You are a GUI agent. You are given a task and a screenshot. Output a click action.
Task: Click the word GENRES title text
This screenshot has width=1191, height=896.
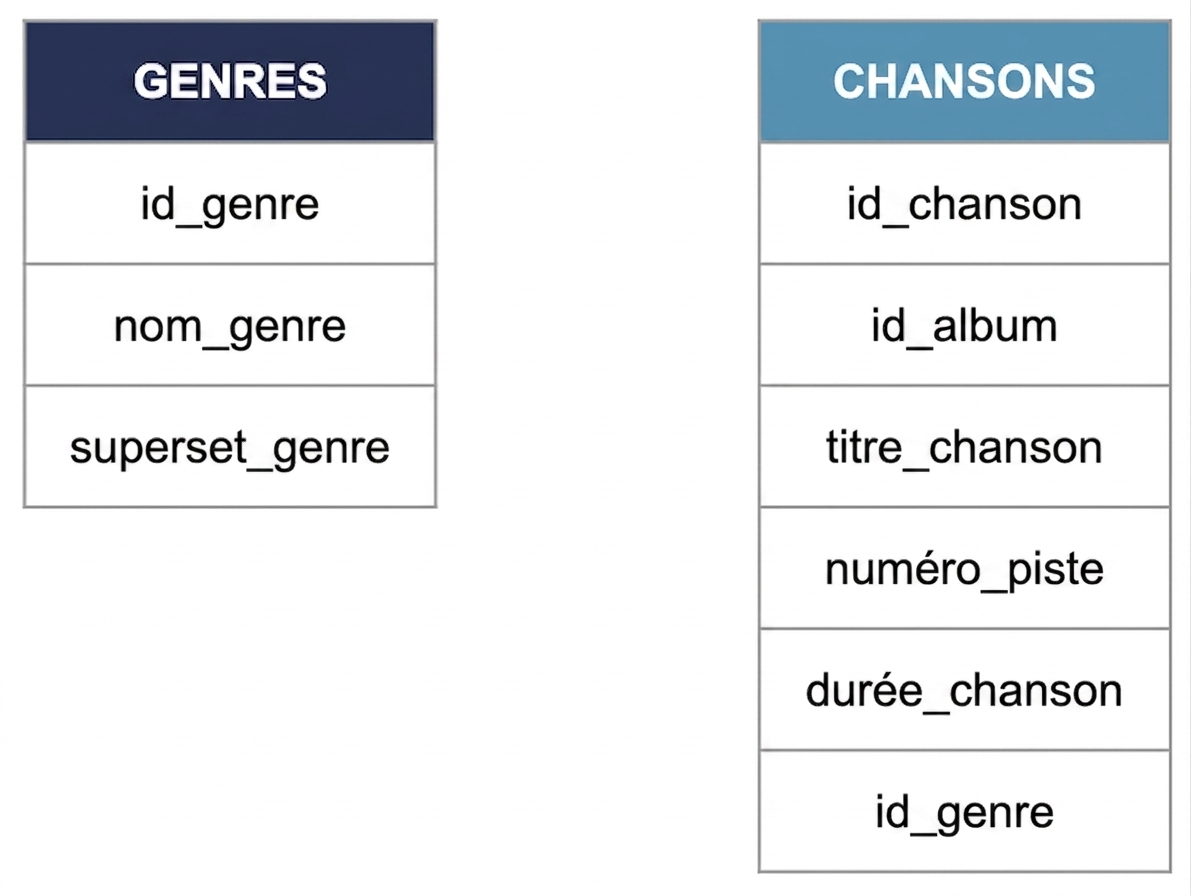[230, 81]
